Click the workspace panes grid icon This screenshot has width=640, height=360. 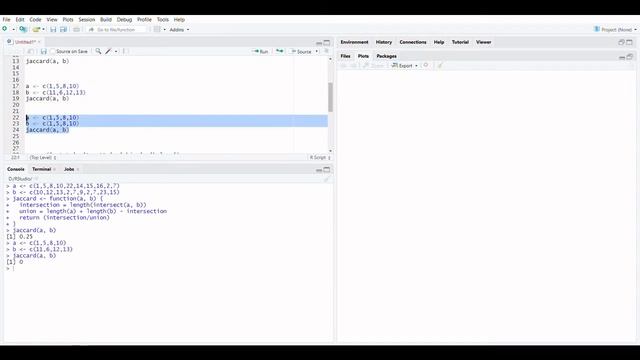click(157, 29)
